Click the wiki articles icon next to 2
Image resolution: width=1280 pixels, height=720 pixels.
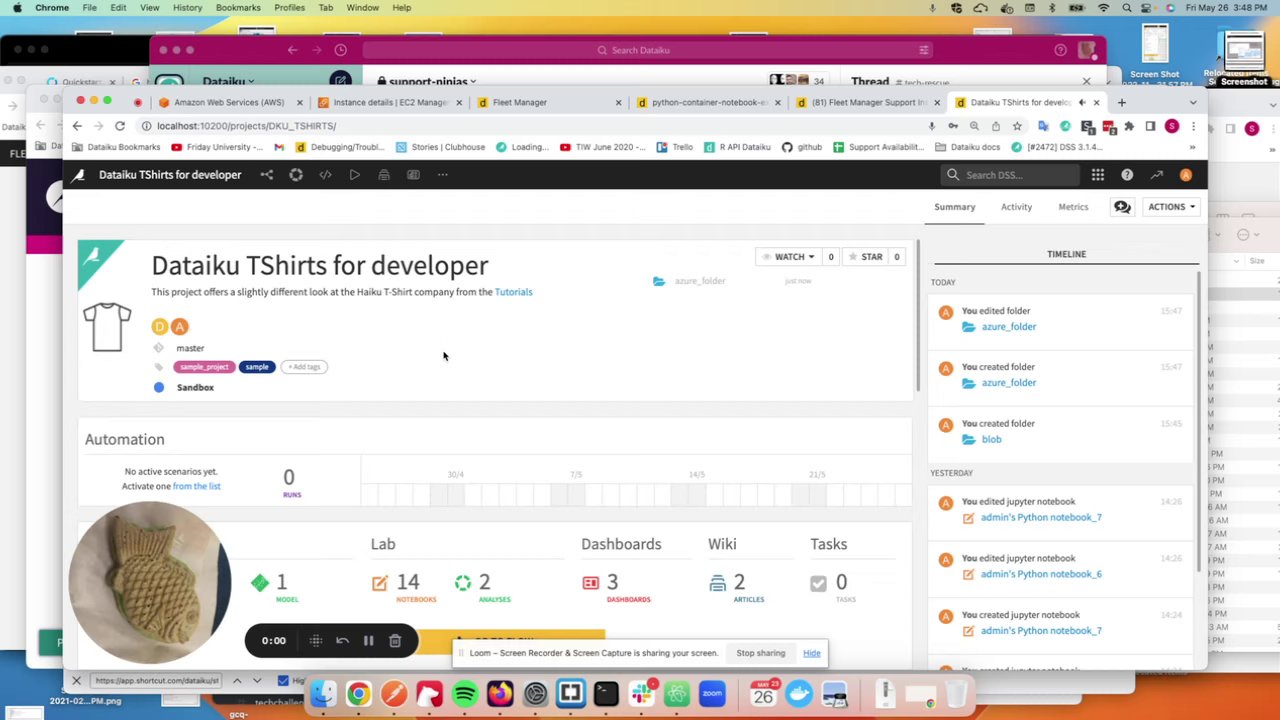(718, 582)
